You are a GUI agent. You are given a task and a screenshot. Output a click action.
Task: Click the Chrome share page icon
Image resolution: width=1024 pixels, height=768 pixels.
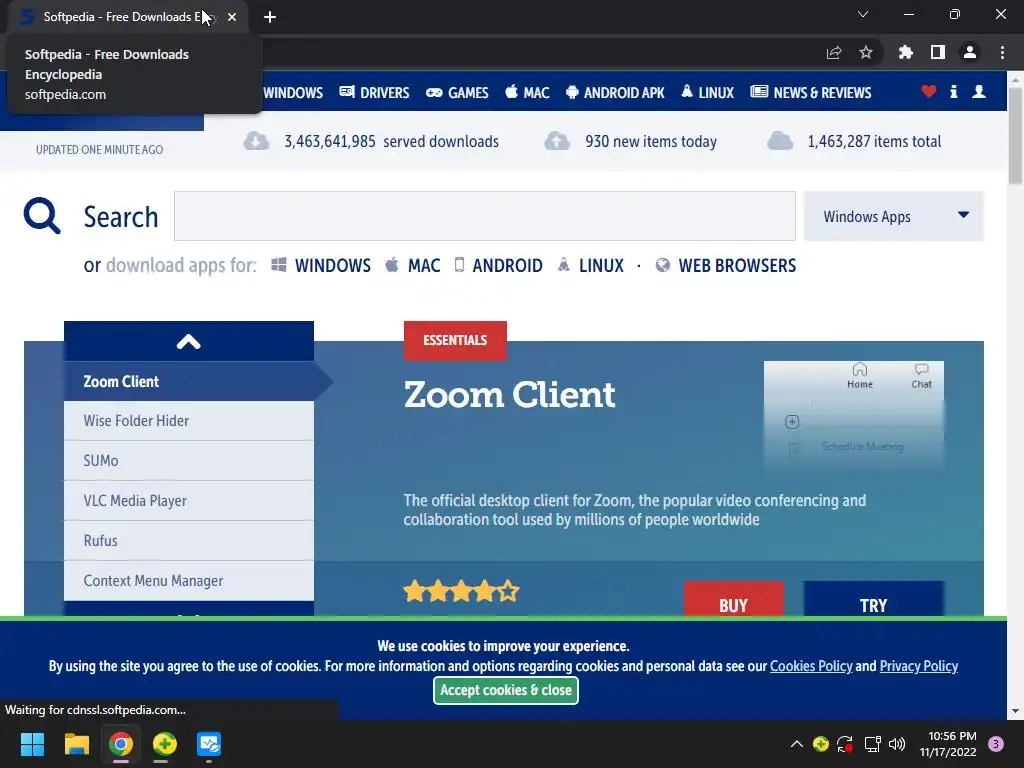point(833,53)
